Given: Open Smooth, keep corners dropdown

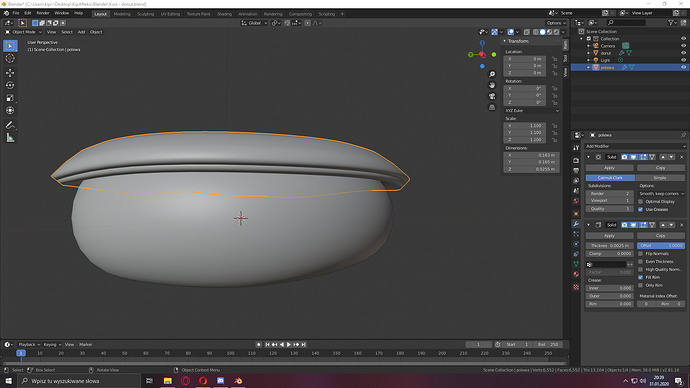Looking at the screenshot, I should click(x=661, y=194).
